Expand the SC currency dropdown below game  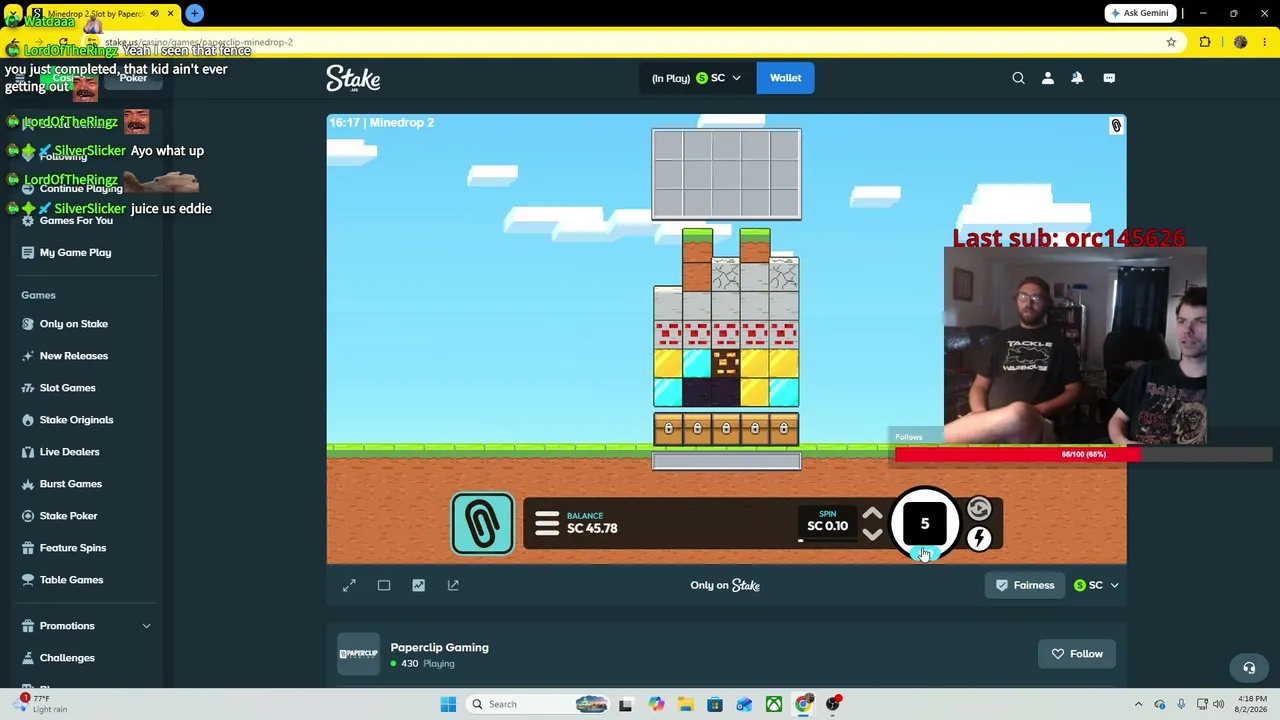click(1096, 585)
